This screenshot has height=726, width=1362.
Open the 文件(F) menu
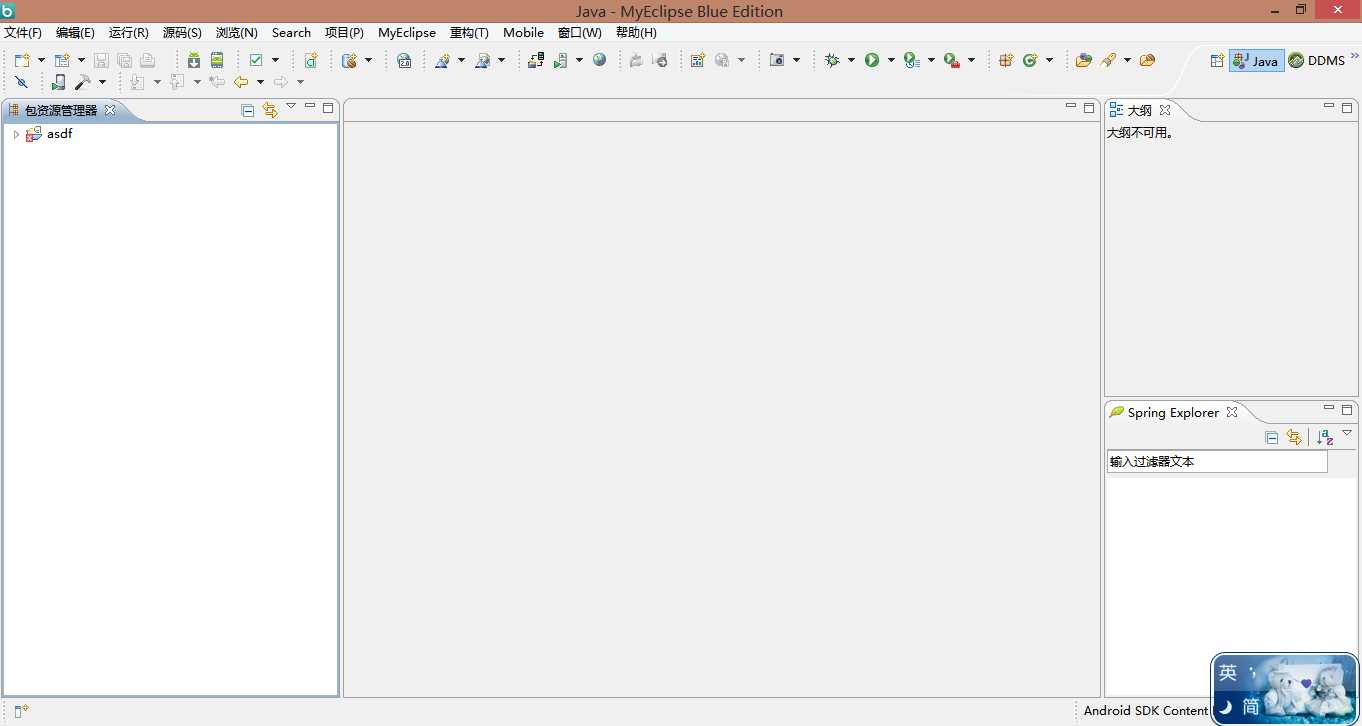[x=23, y=33]
